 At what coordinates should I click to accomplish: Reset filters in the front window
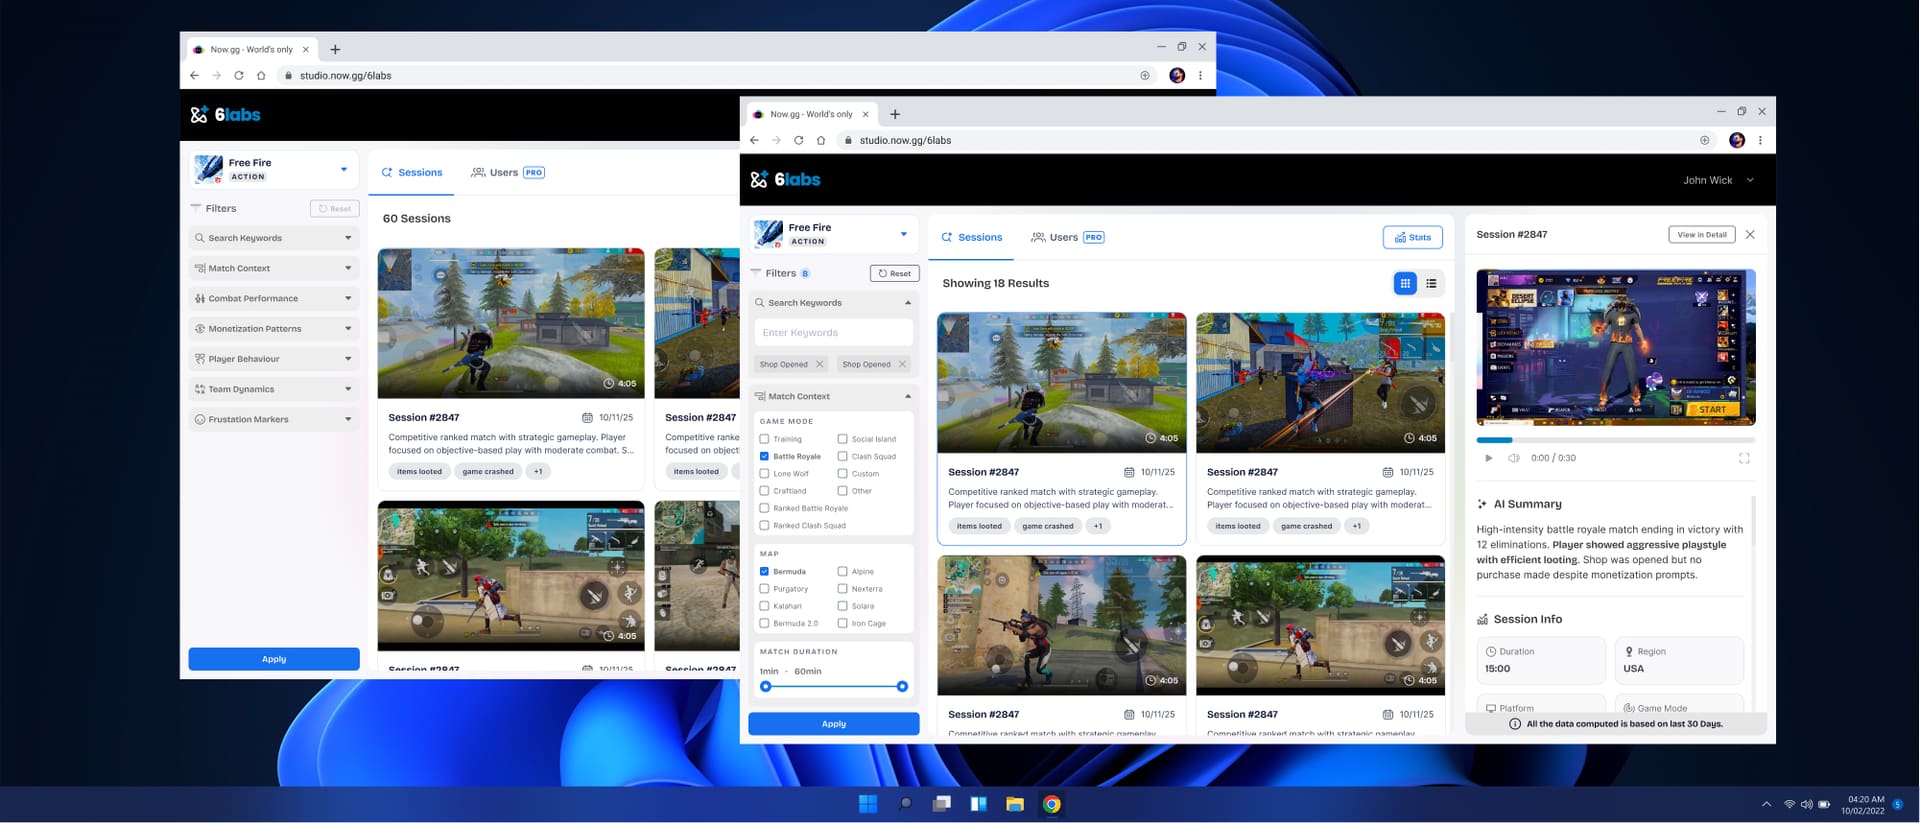895,273
